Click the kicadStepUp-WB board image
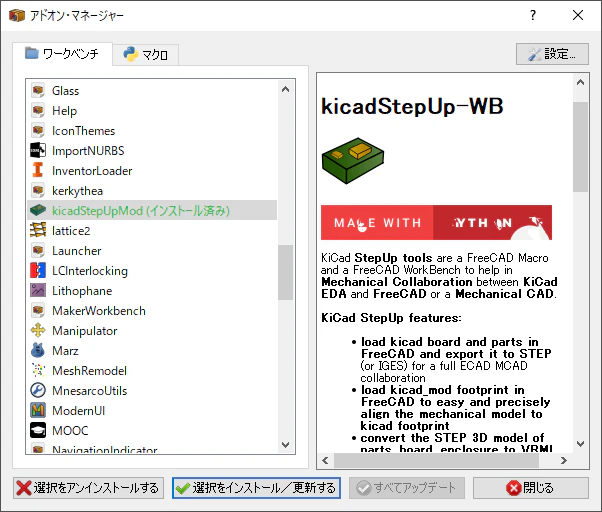This screenshot has width=602, height=512. [x=352, y=160]
